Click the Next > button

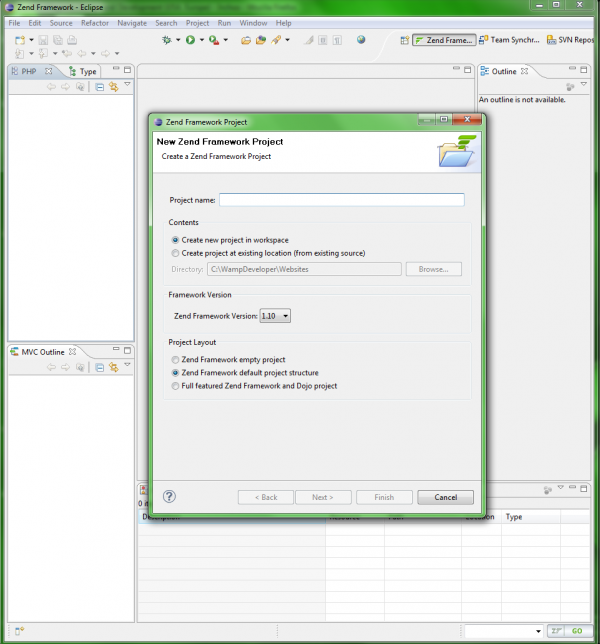tap(323, 497)
